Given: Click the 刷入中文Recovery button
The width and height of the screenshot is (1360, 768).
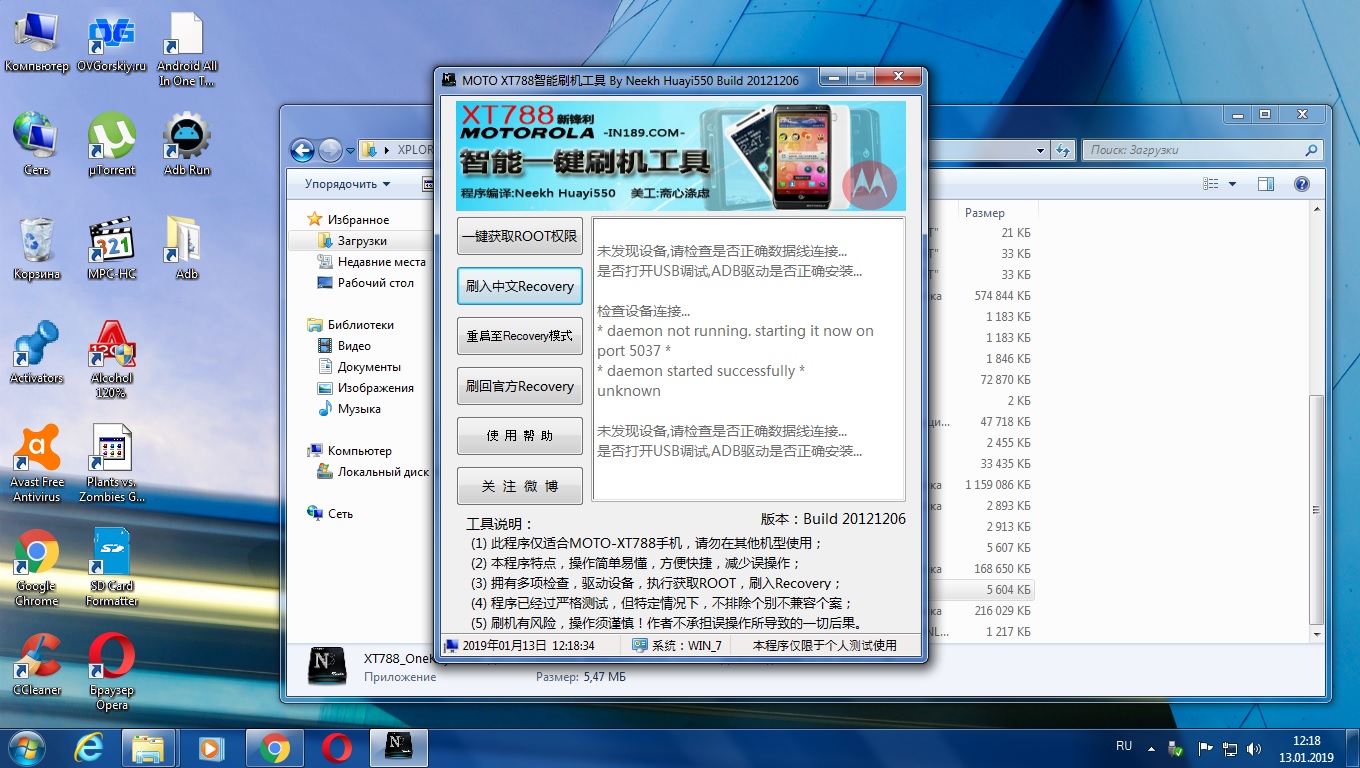Looking at the screenshot, I should pyautogui.click(x=520, y=286).
